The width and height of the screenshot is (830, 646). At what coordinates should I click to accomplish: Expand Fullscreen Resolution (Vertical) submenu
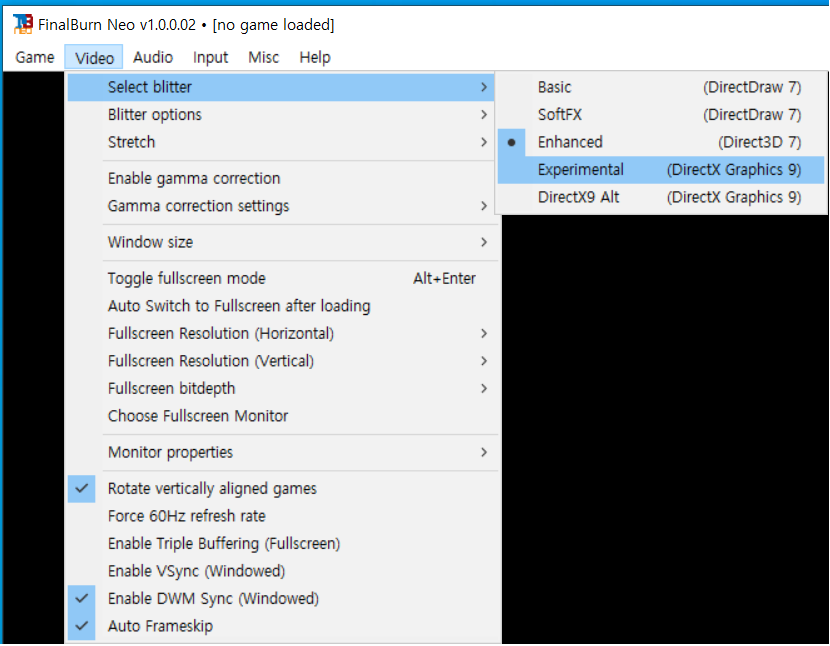281,361
